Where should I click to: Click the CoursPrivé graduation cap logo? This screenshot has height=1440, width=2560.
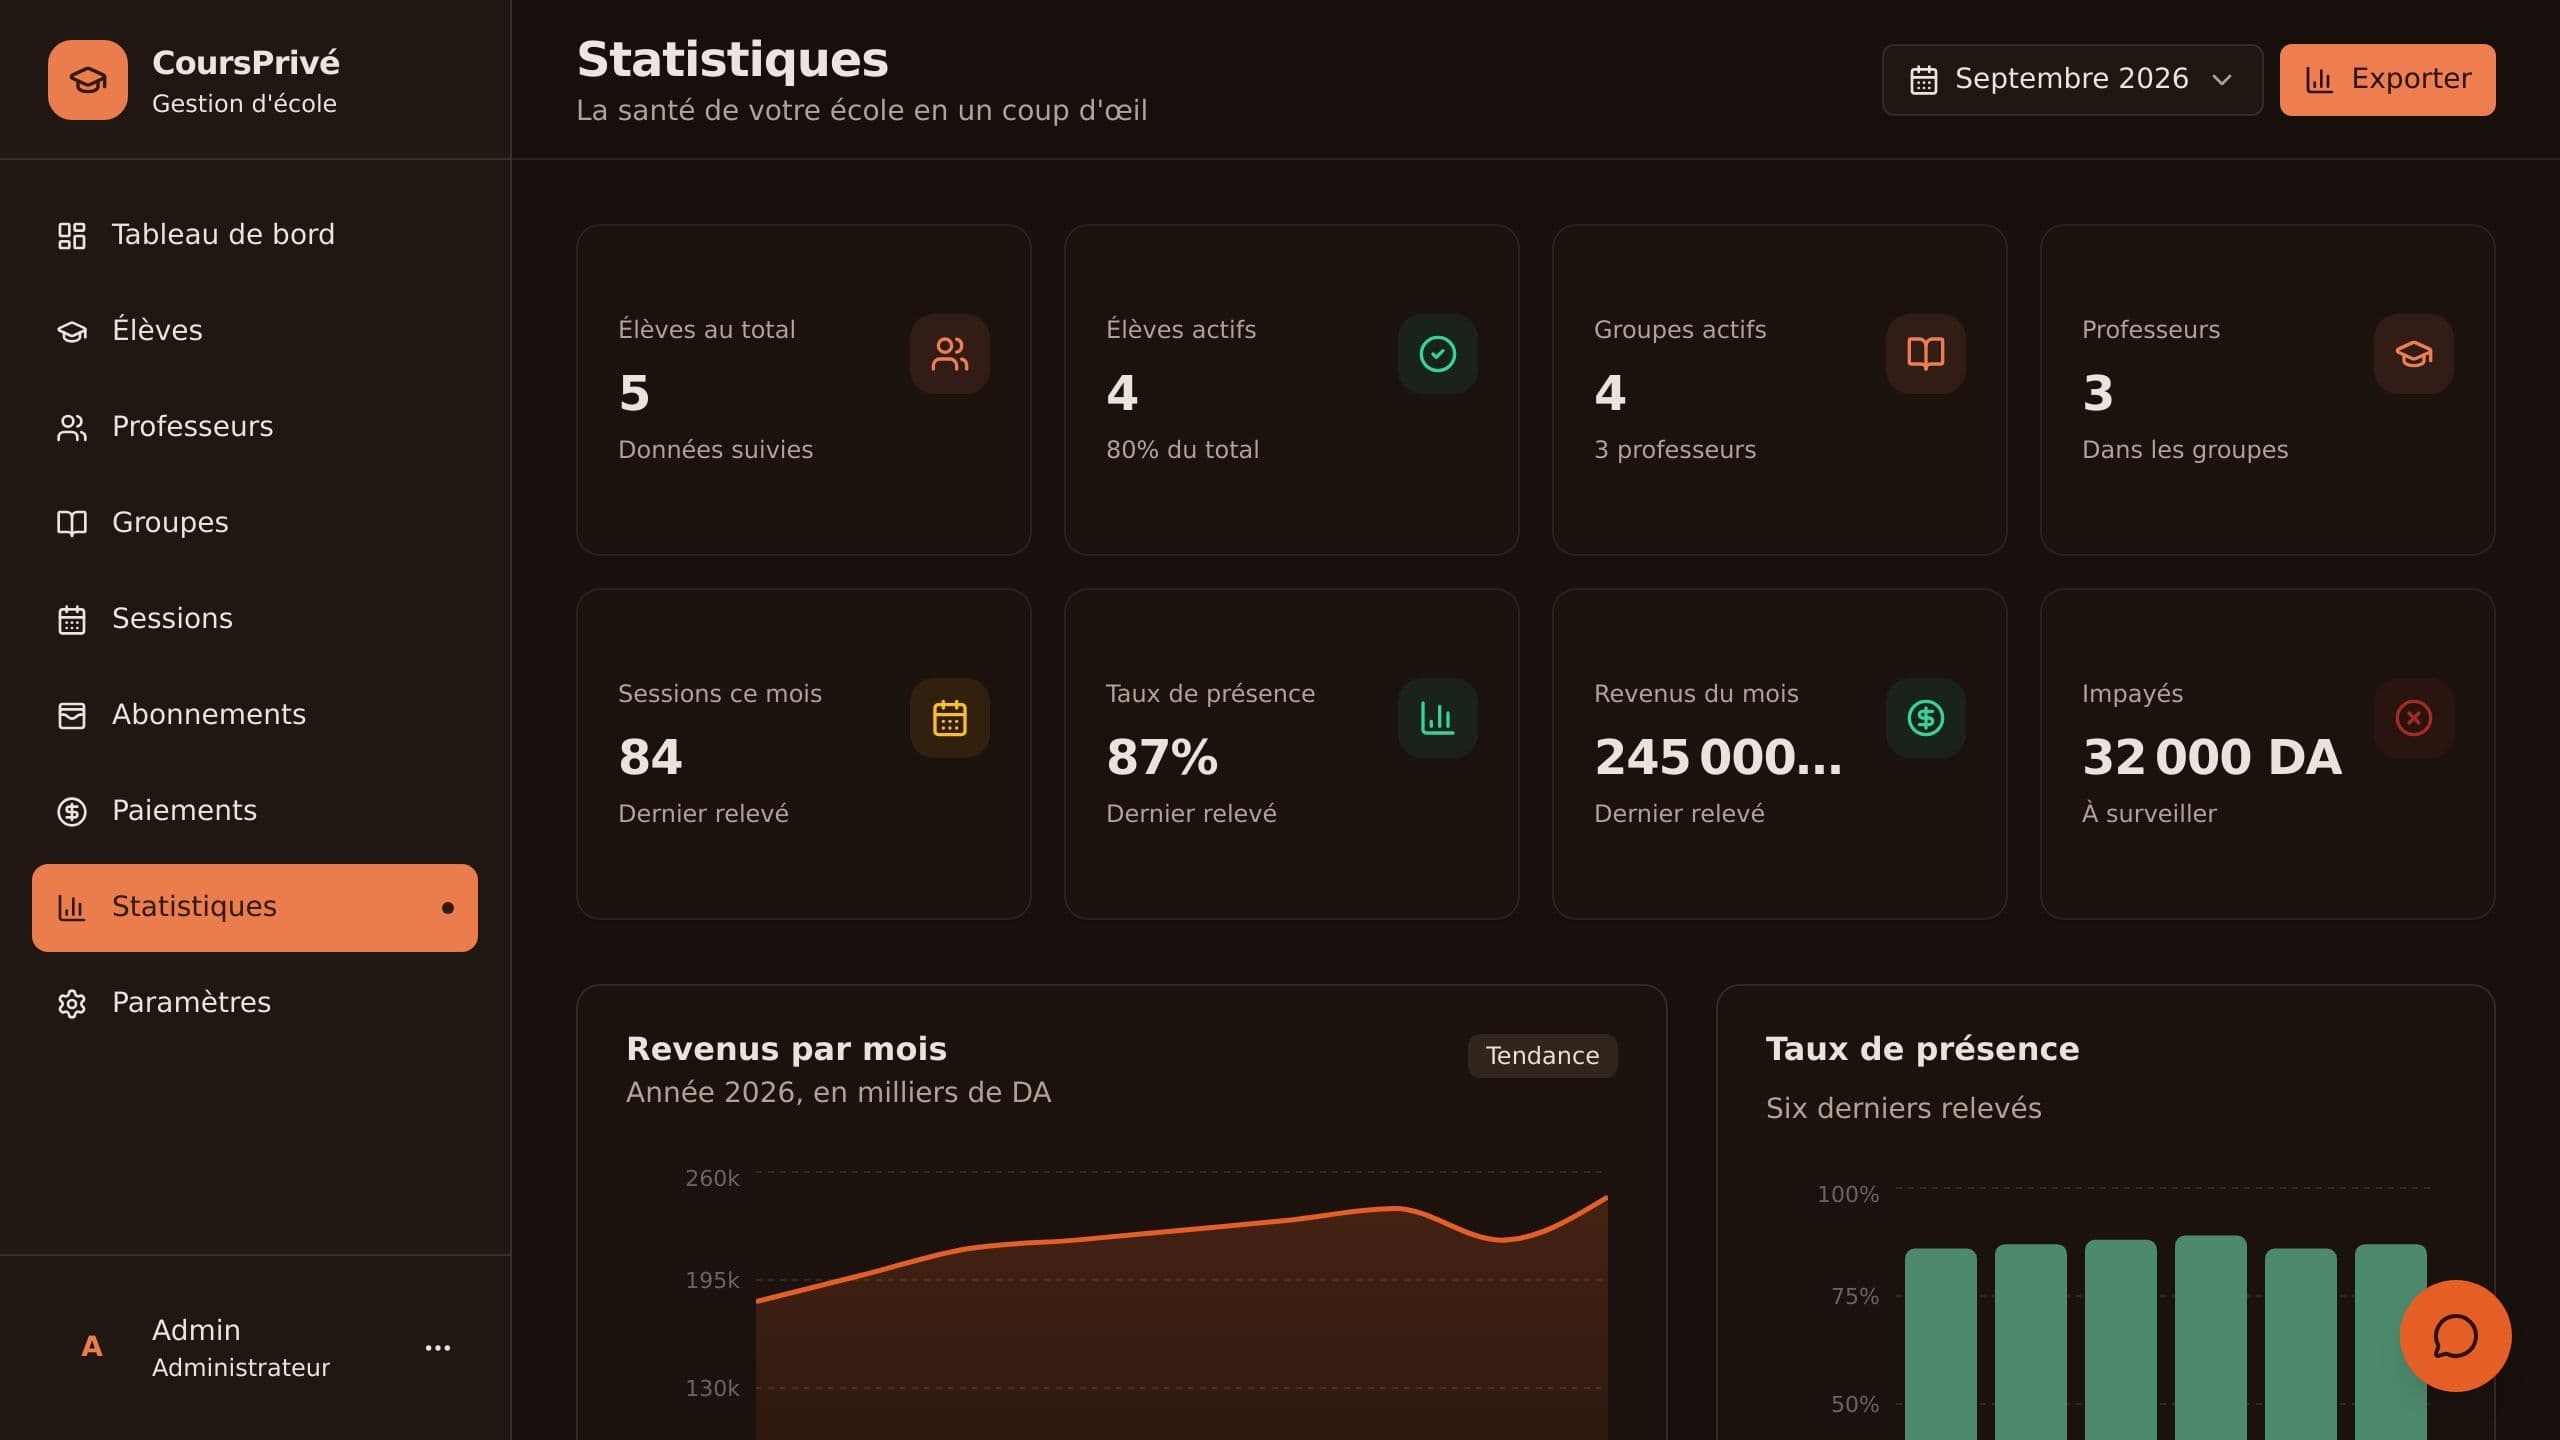[x=88, y=80]
